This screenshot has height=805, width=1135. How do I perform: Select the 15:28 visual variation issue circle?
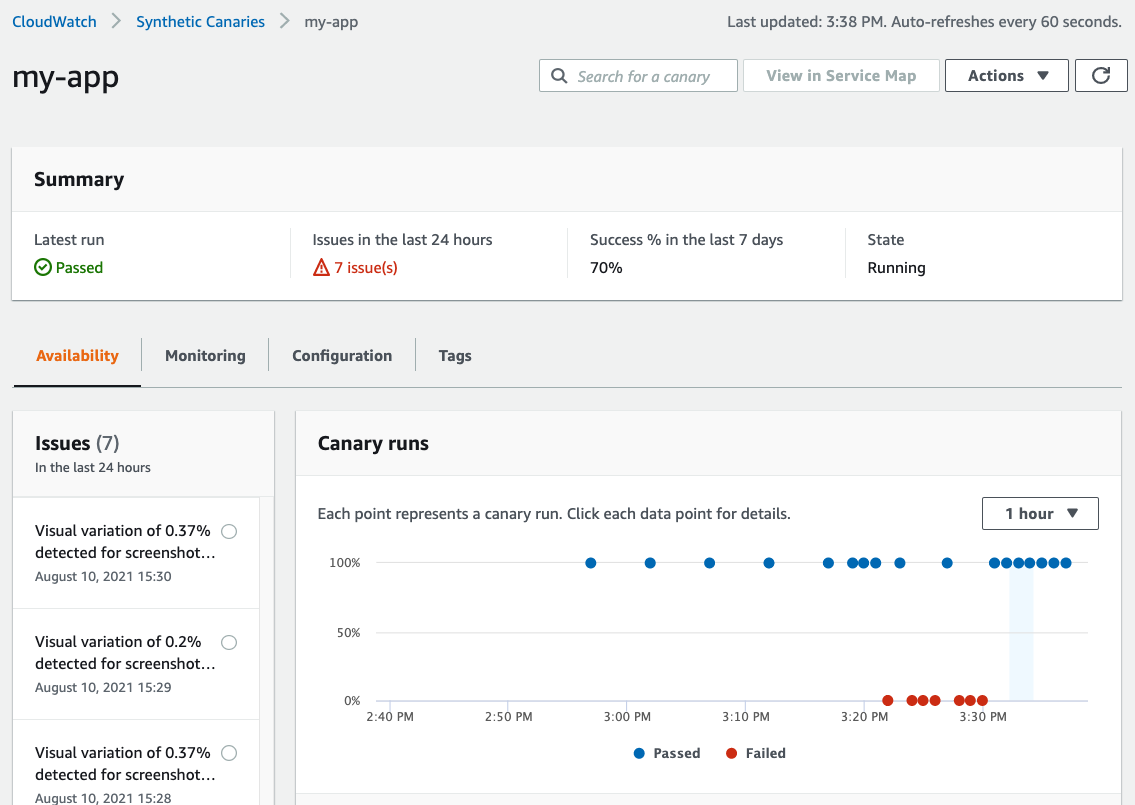click(229, 753)
